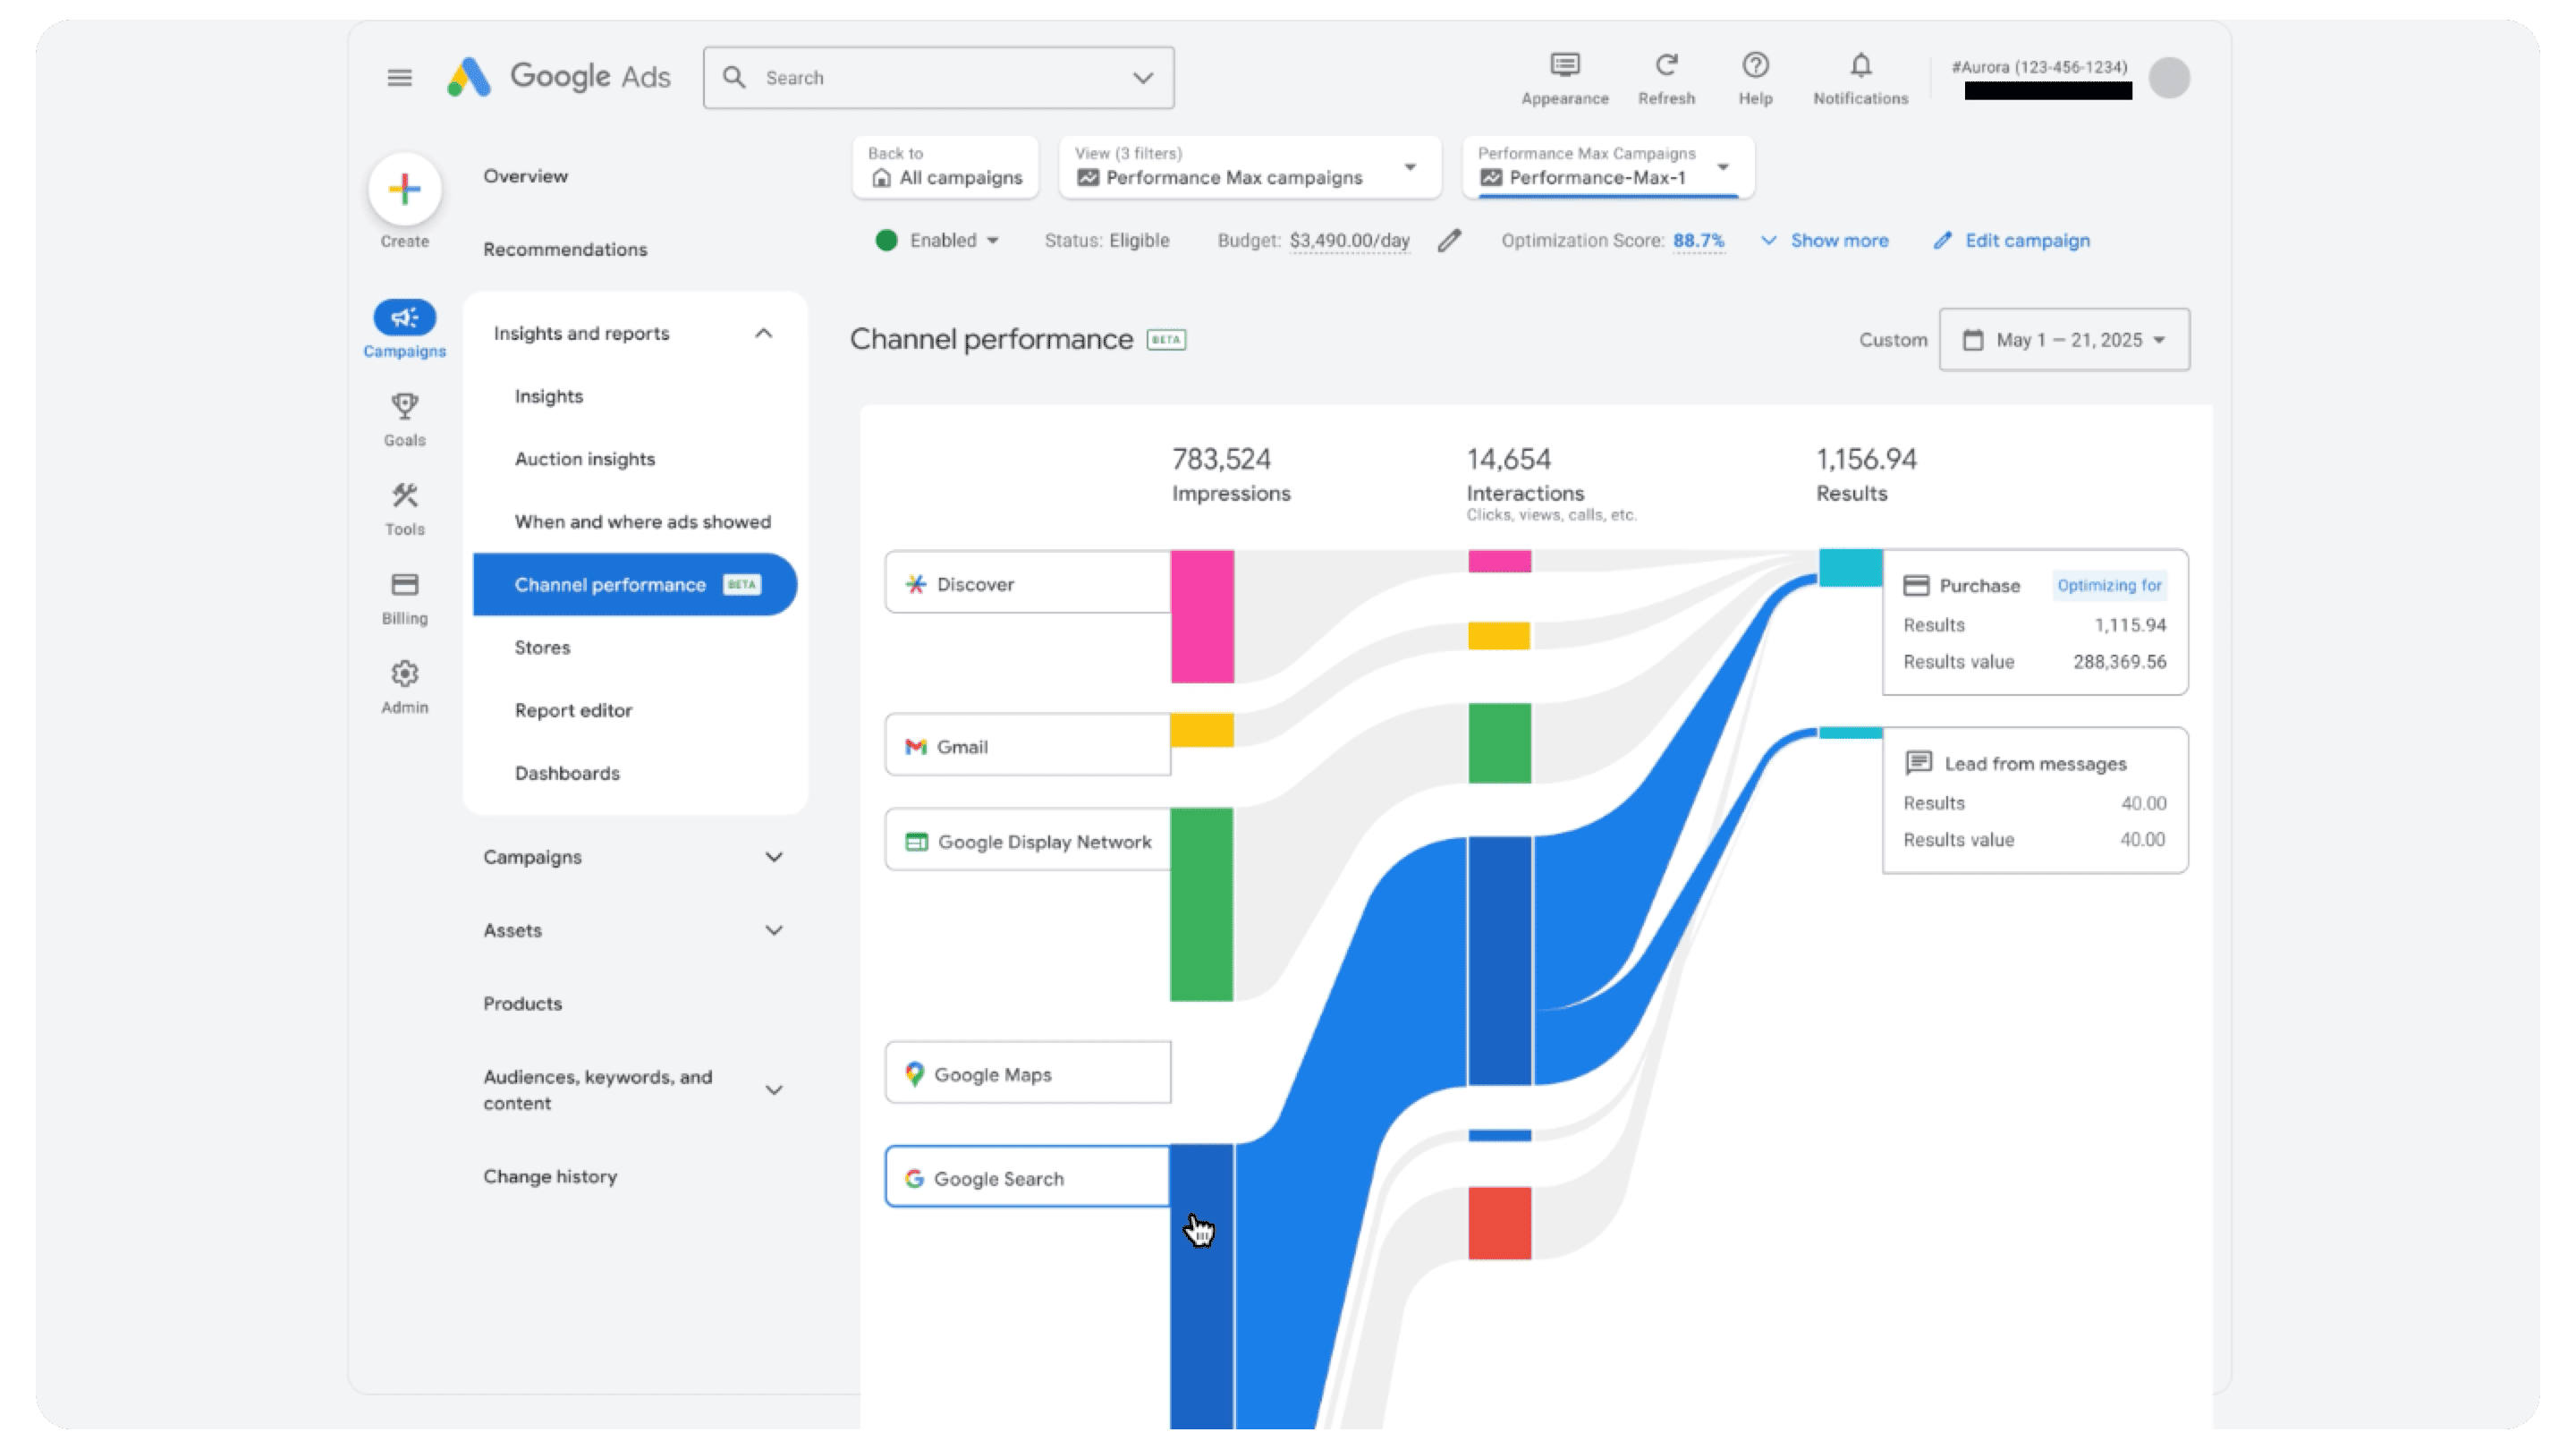Open Dashboards menu item

point(567,773)
